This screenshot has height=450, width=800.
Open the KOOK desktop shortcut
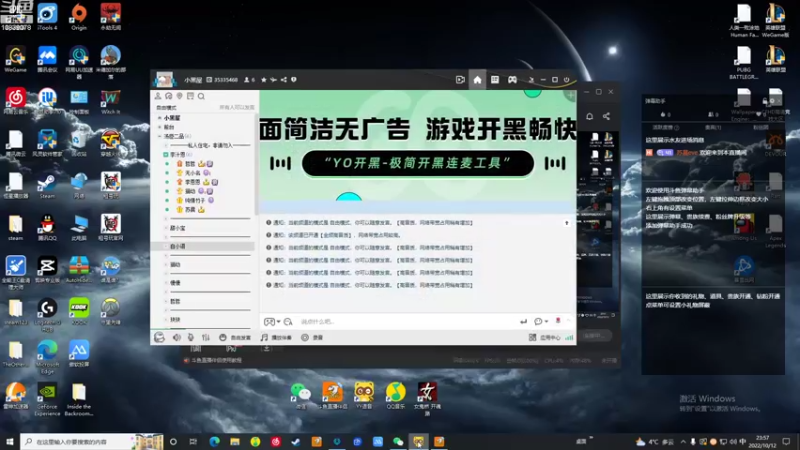coord(79,311)
